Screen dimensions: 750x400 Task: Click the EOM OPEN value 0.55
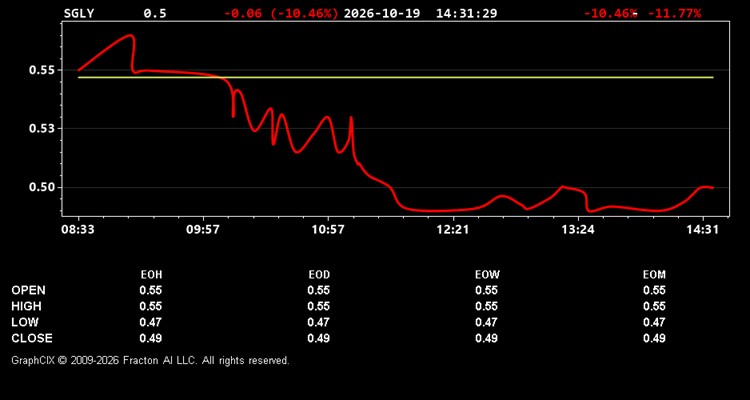[654, 291]
